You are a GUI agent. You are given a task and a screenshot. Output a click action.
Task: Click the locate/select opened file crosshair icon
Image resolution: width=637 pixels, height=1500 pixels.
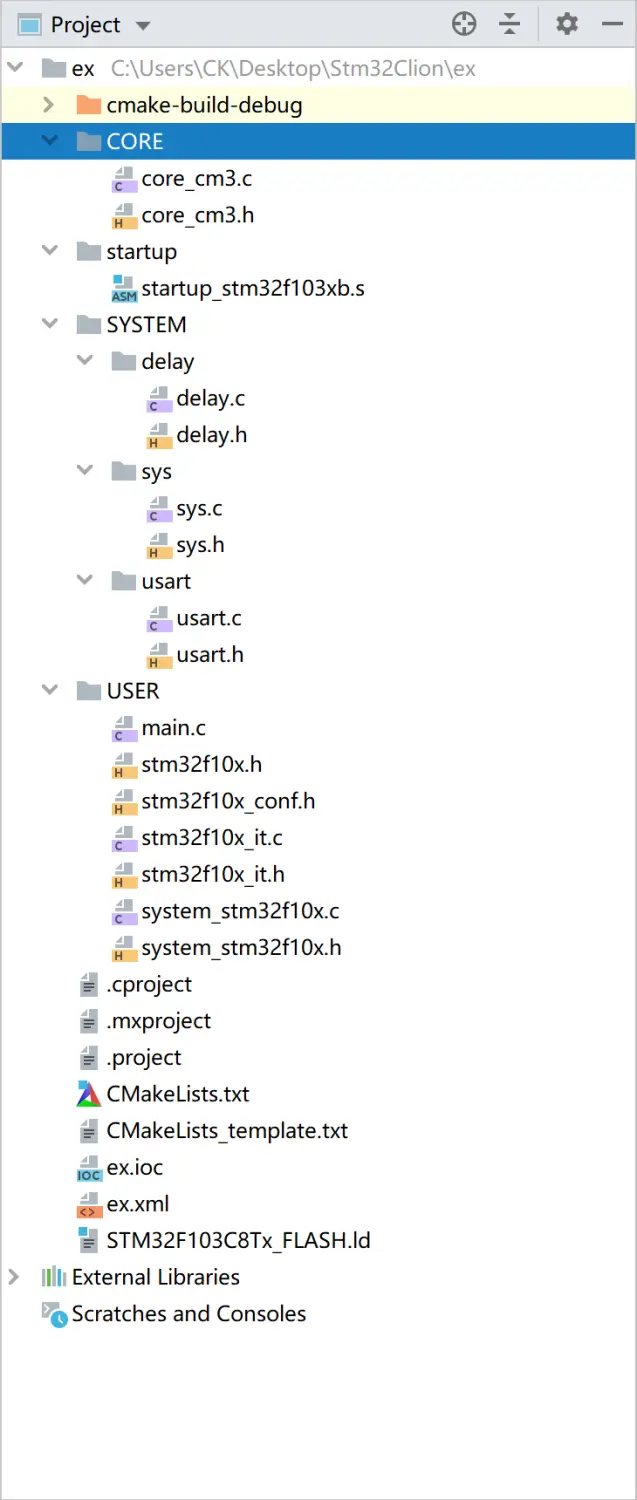tap(464, 24)
